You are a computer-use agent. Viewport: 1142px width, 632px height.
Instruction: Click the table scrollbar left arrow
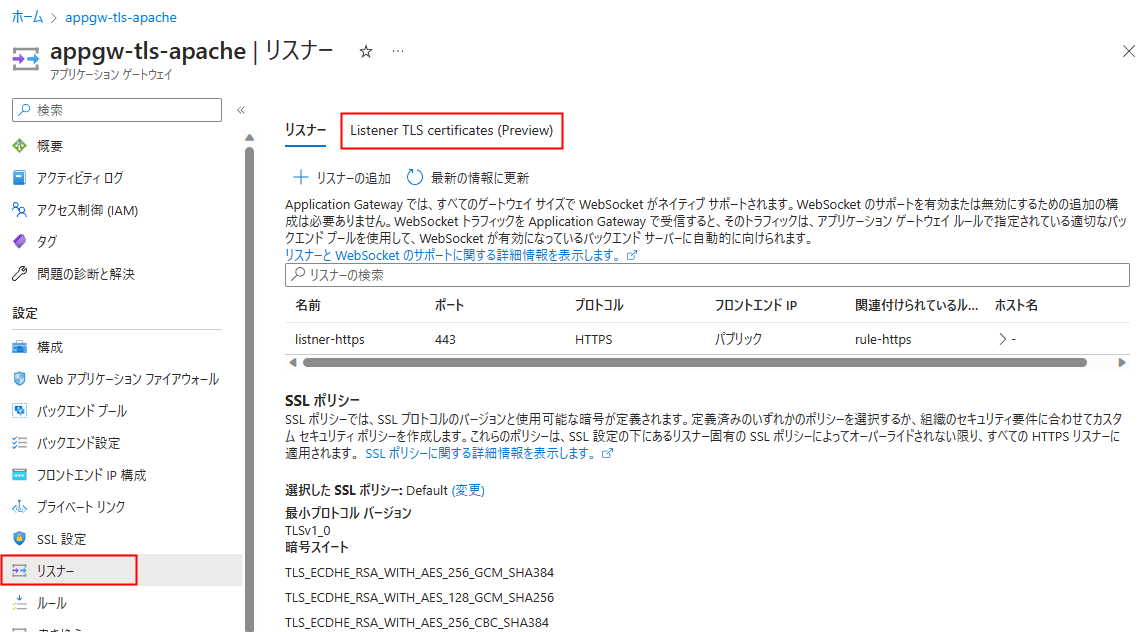click(293, 363)
